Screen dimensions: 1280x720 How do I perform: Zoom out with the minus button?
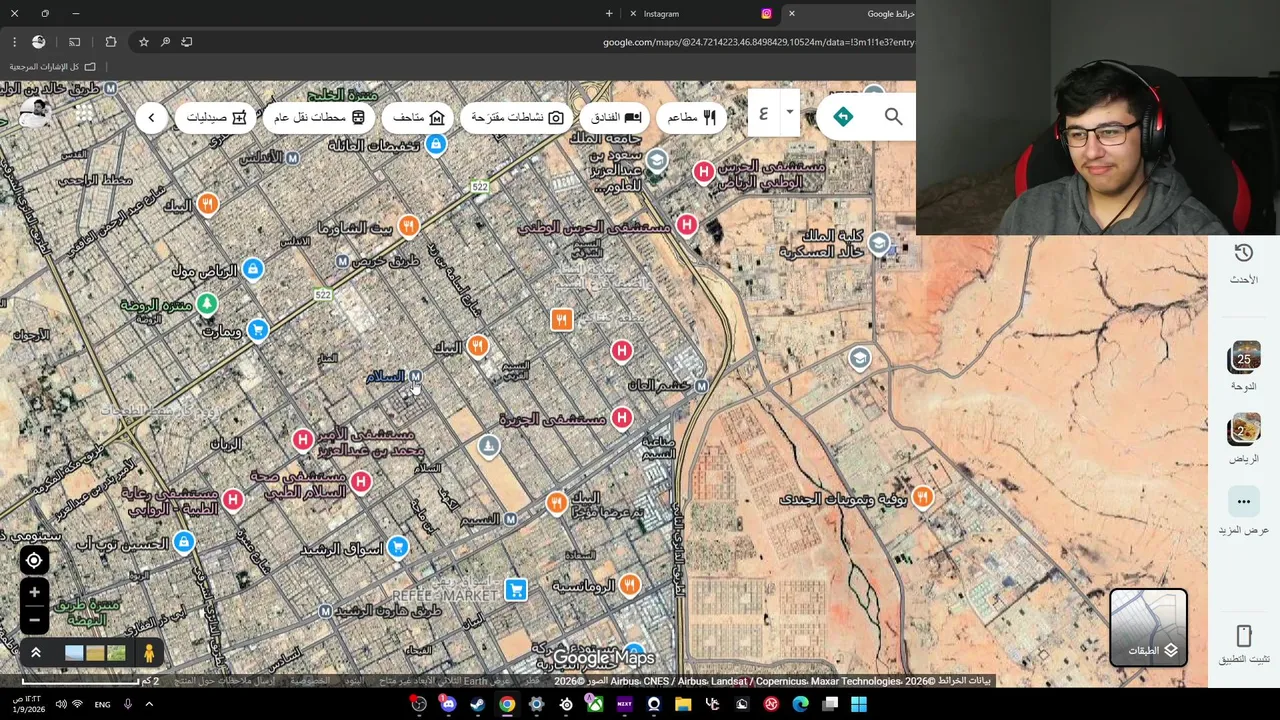click(34, 620)
